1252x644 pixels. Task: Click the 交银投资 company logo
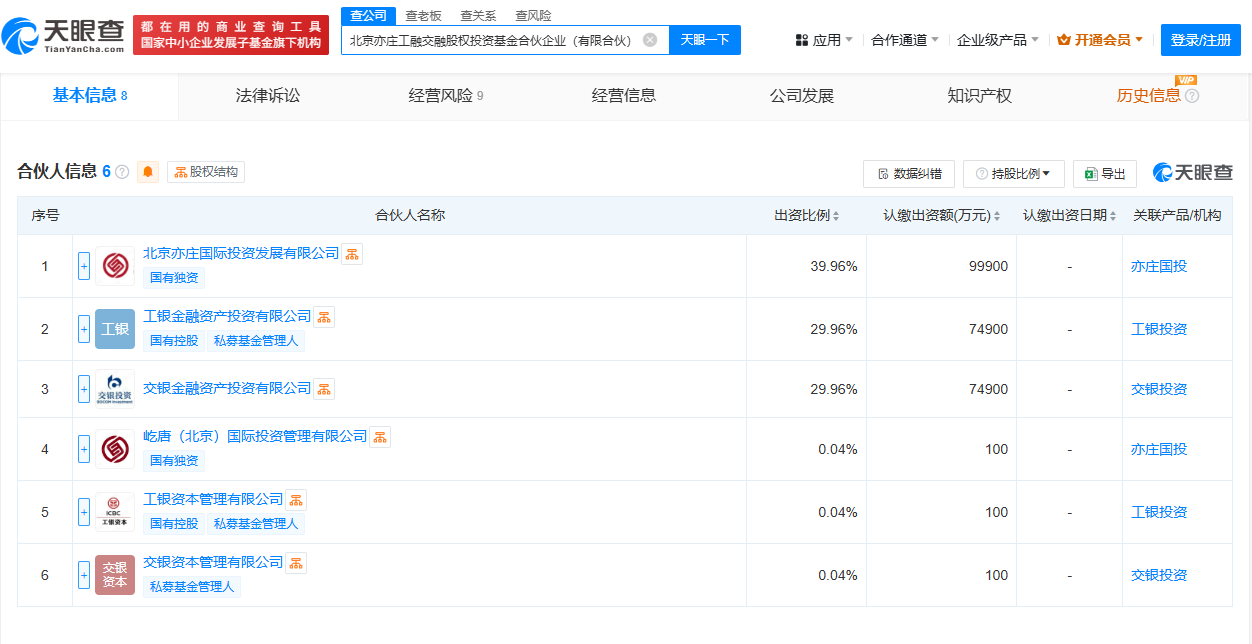[115, 389]
